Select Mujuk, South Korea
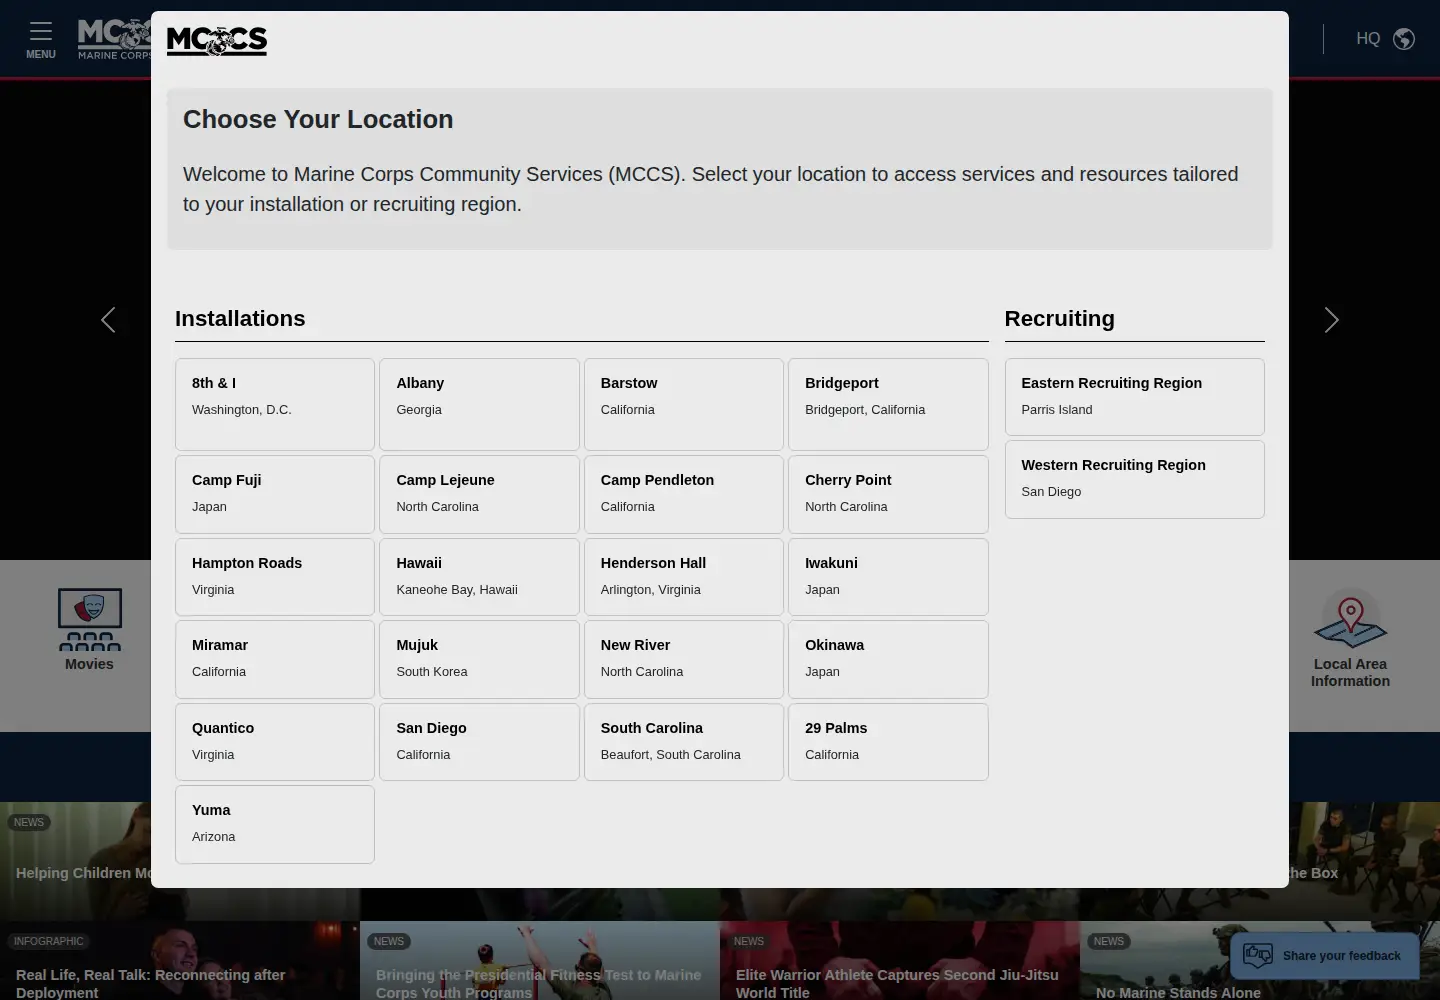The width and height of the screenshot is (1440, 1000). coord(479,659)
